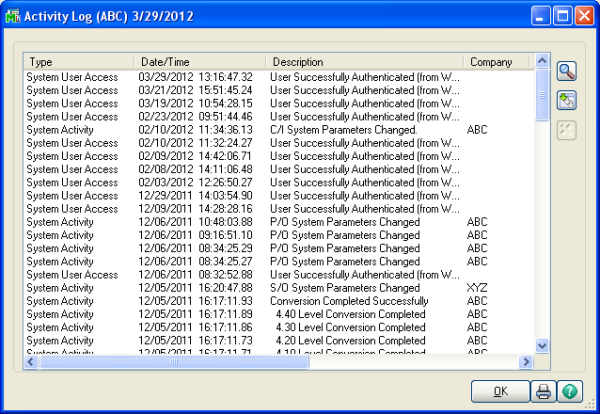Sort by the Type column header
This screenshot has height=414, width=600.
coord(80,61)
